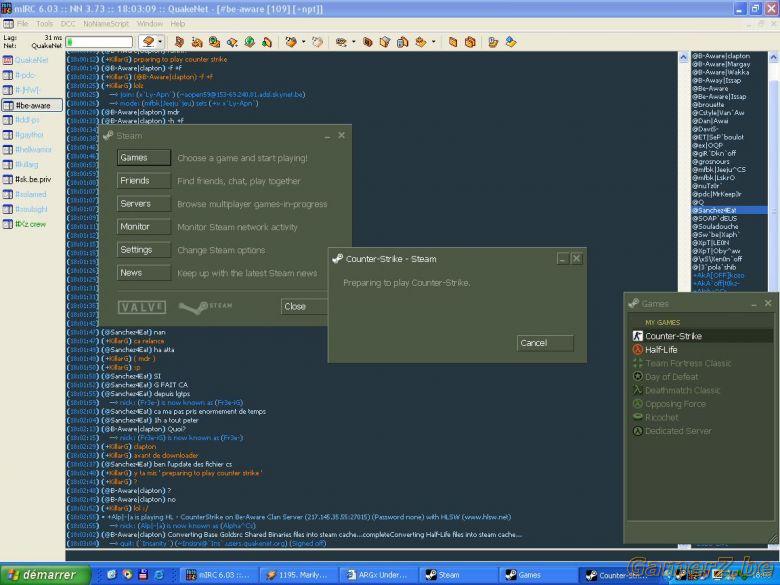Click the VALVE logo in Steam window
This screenshot has width=780, height=585.
pos(142,307)
